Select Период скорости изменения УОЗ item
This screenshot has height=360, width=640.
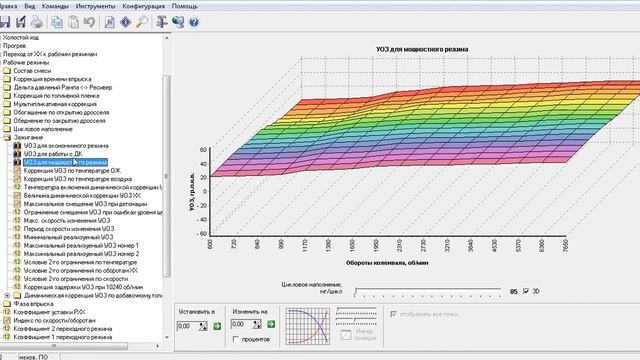click(69, 229)
